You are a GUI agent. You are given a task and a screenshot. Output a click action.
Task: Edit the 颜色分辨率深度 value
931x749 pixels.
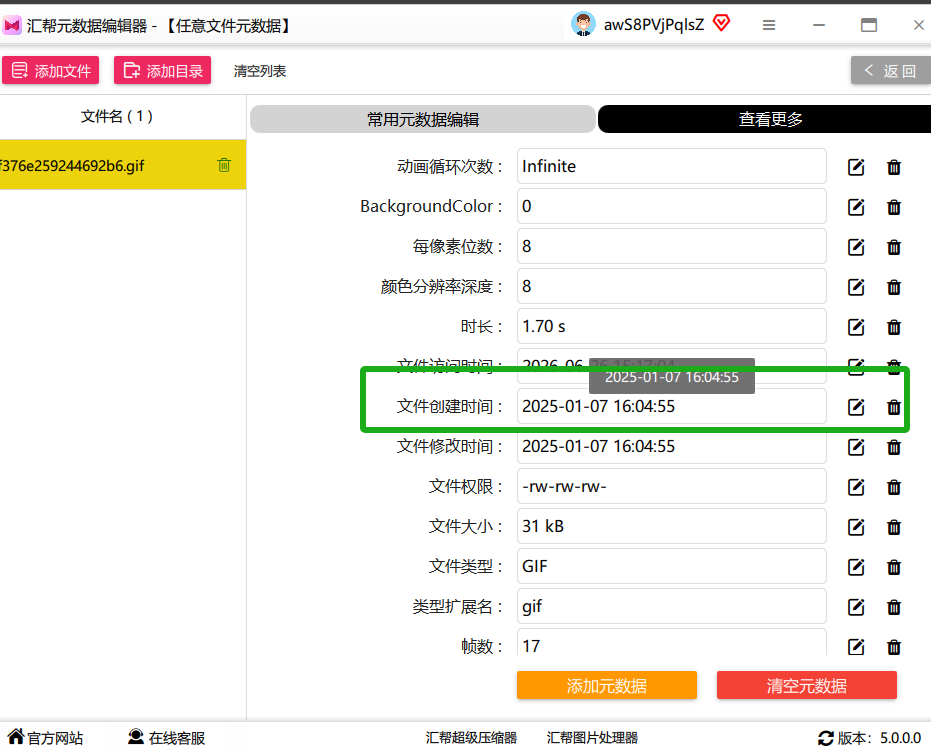pos(856,287)
